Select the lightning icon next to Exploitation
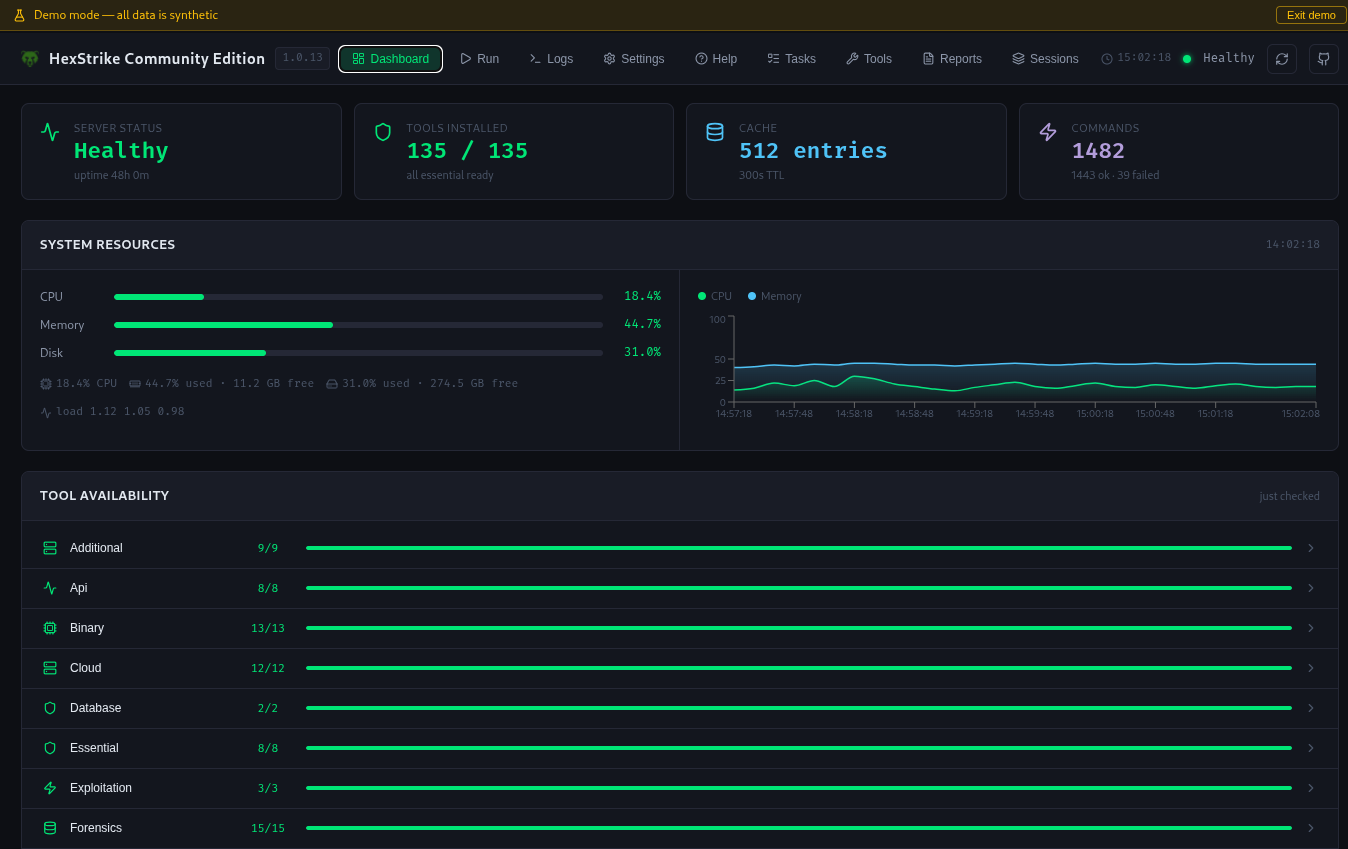 tap(50, 788)
